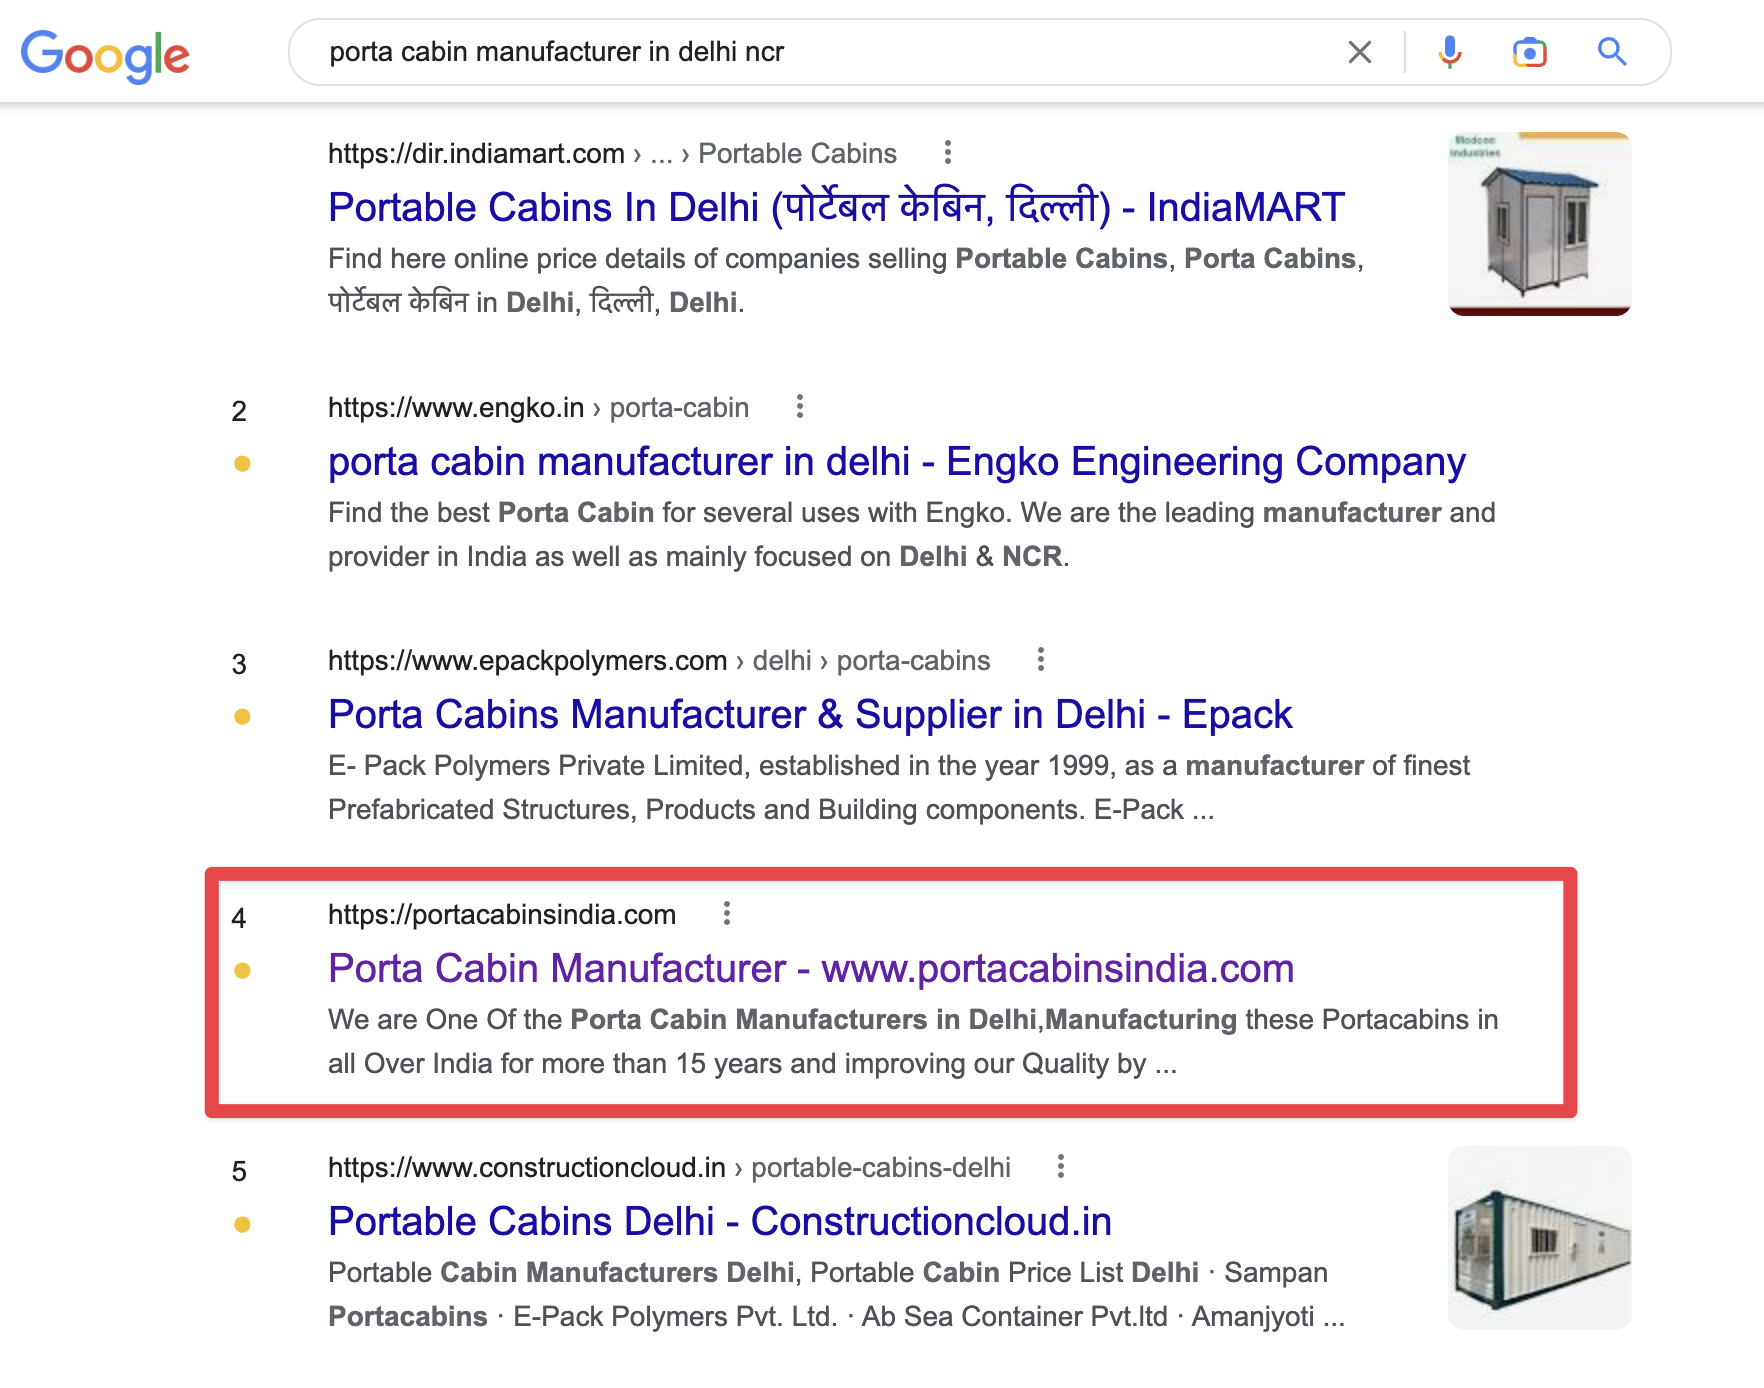Open Porta Cabin Manufacturer portacabinsindia link

[810, 969]
